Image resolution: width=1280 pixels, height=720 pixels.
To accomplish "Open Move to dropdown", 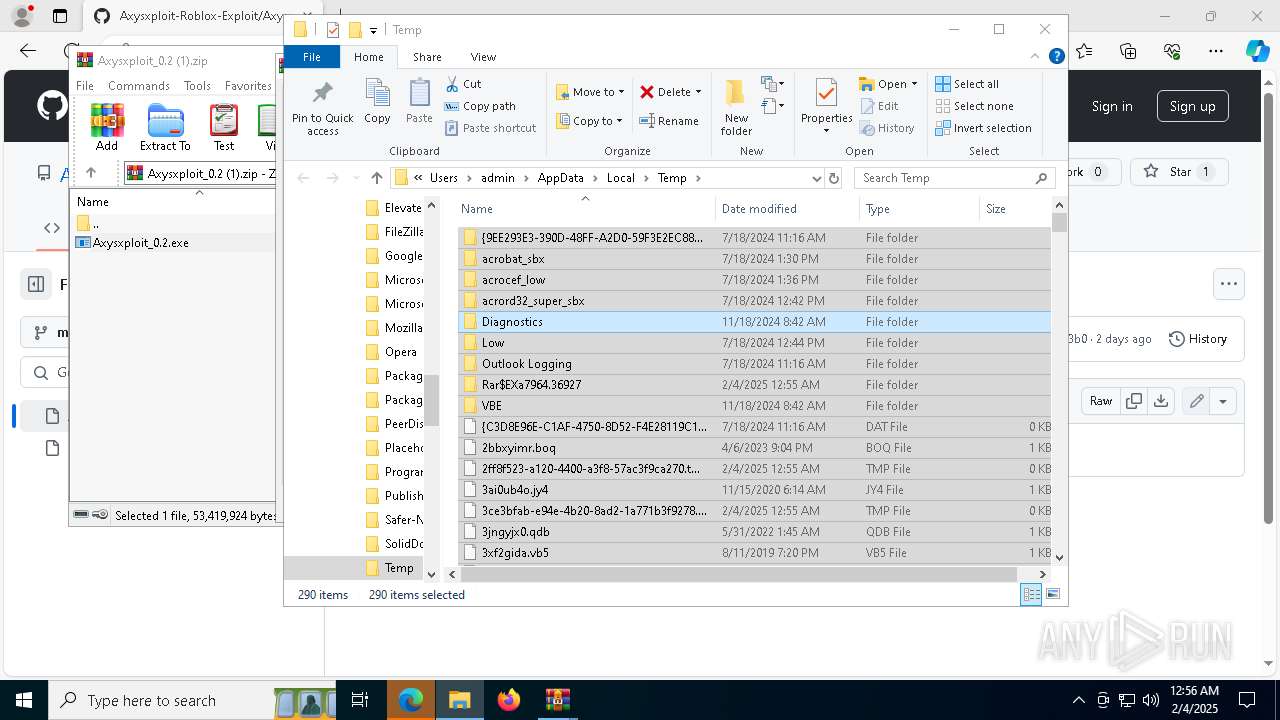I will pos(590,92).
